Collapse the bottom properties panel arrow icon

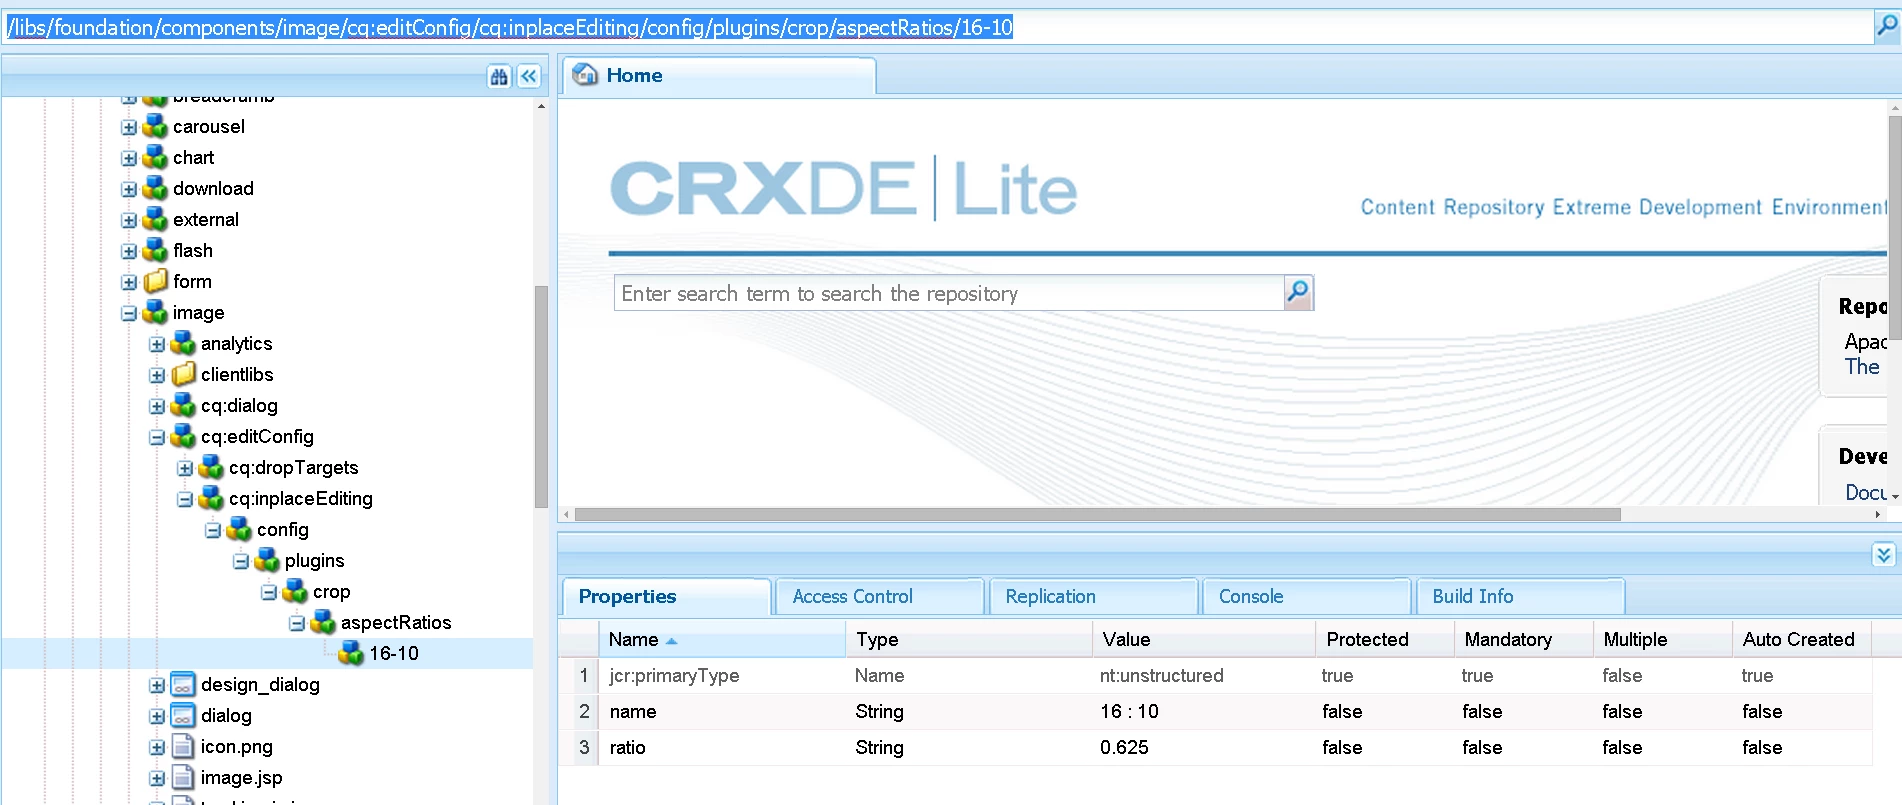click(1883, 555)
